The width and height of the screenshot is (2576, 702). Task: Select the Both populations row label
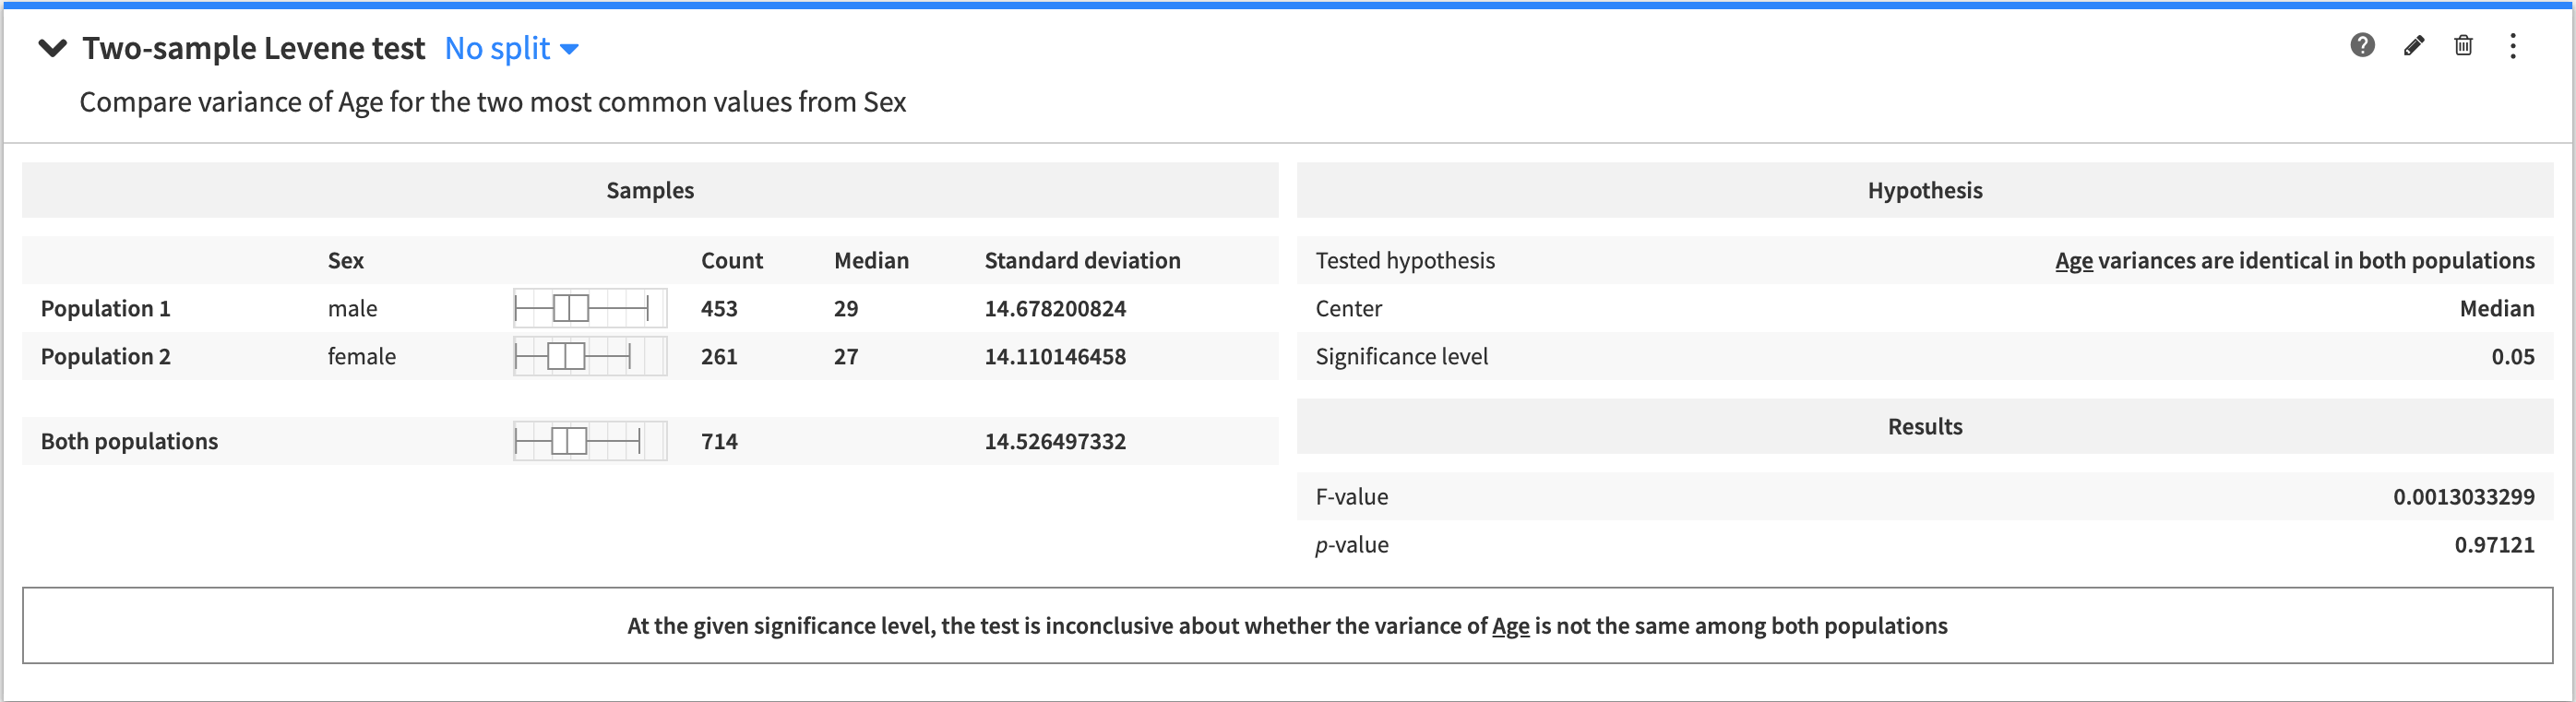(x=129, y=441)
